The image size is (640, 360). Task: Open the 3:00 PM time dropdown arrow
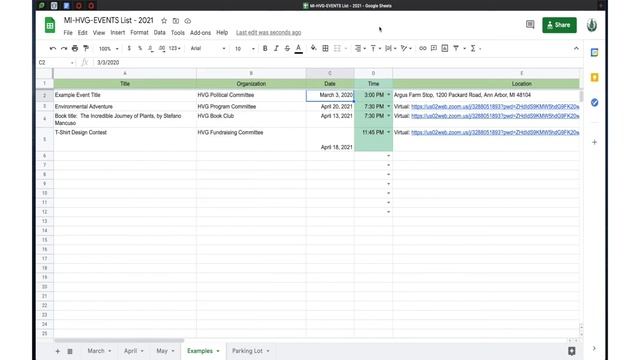[x=389, y=95]
